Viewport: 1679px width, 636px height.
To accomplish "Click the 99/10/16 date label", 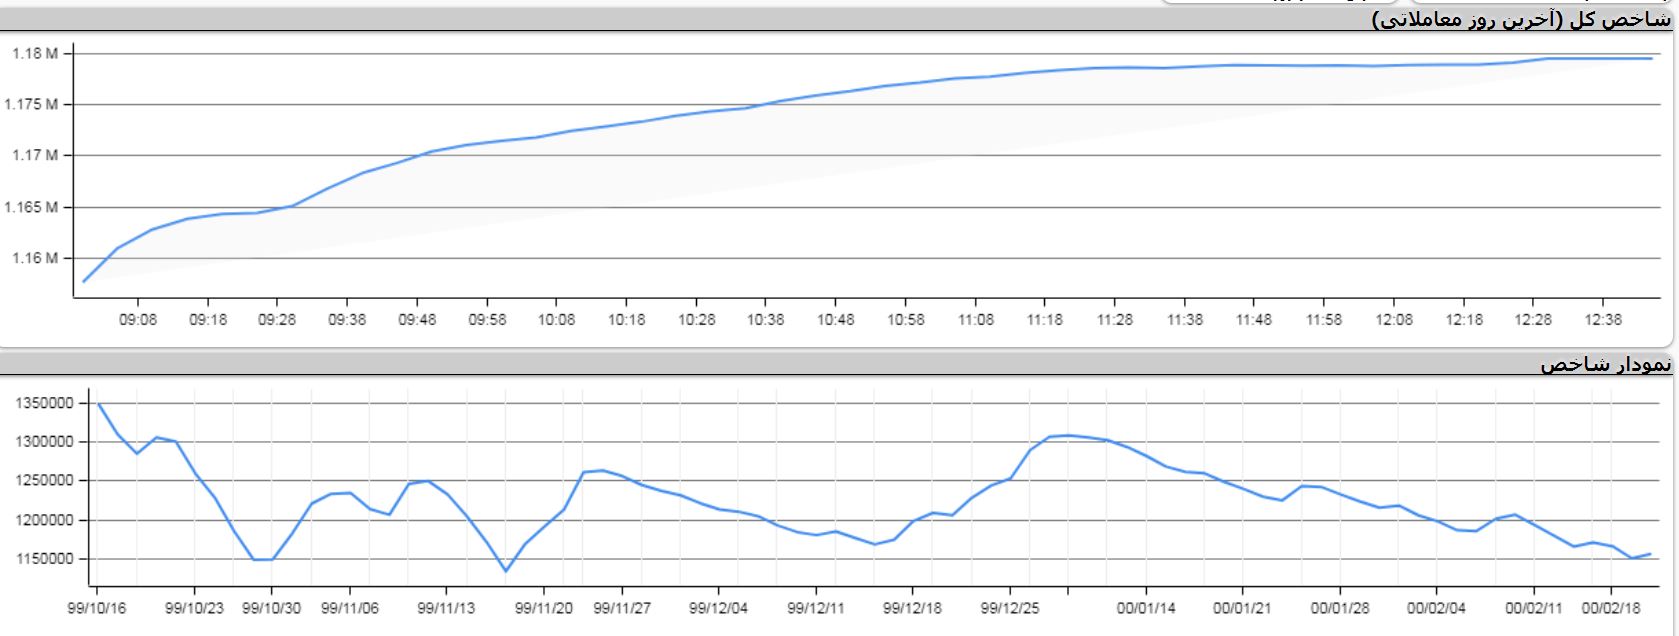I will point(97,608).
